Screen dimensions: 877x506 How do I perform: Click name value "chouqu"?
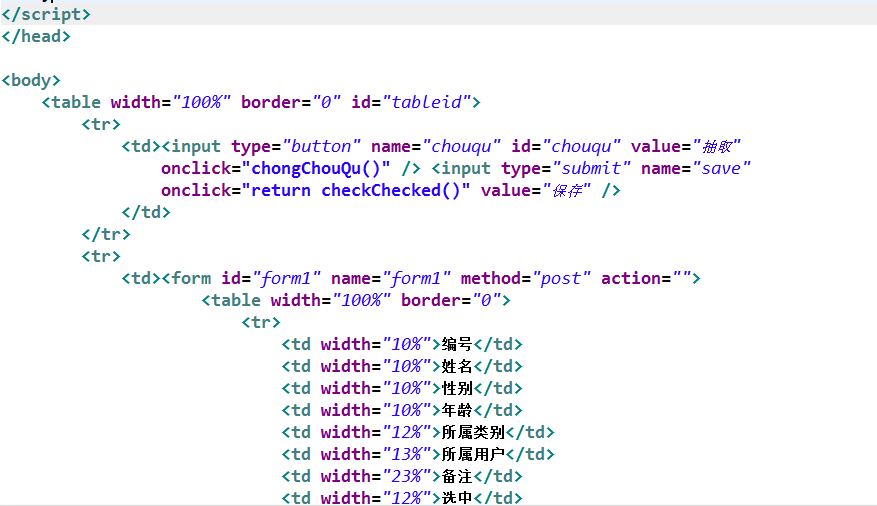461,146
